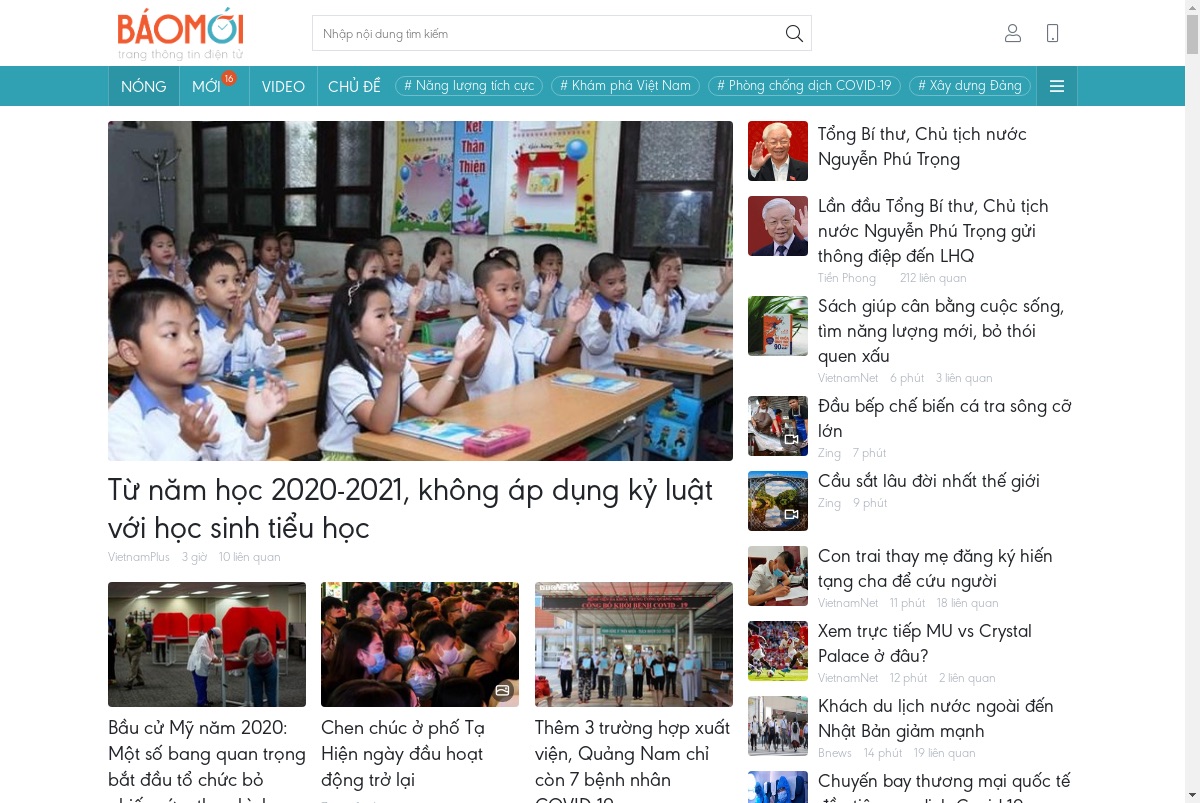The height and width of the screenshot is (803, 1200).
Task: Click the Báo Mới logo
Action: coord(181,33)
